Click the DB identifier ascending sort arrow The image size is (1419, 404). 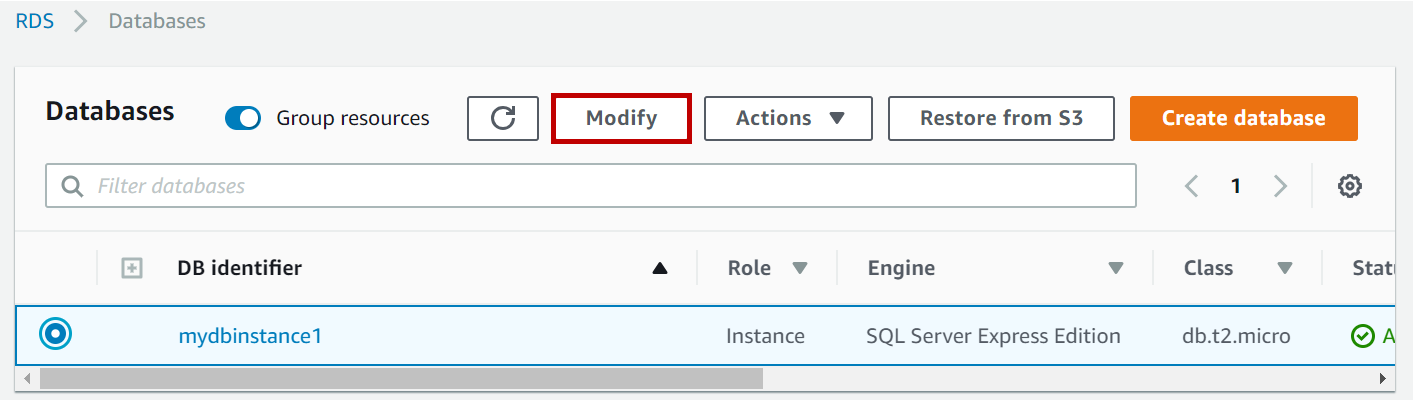click(659, 268)
